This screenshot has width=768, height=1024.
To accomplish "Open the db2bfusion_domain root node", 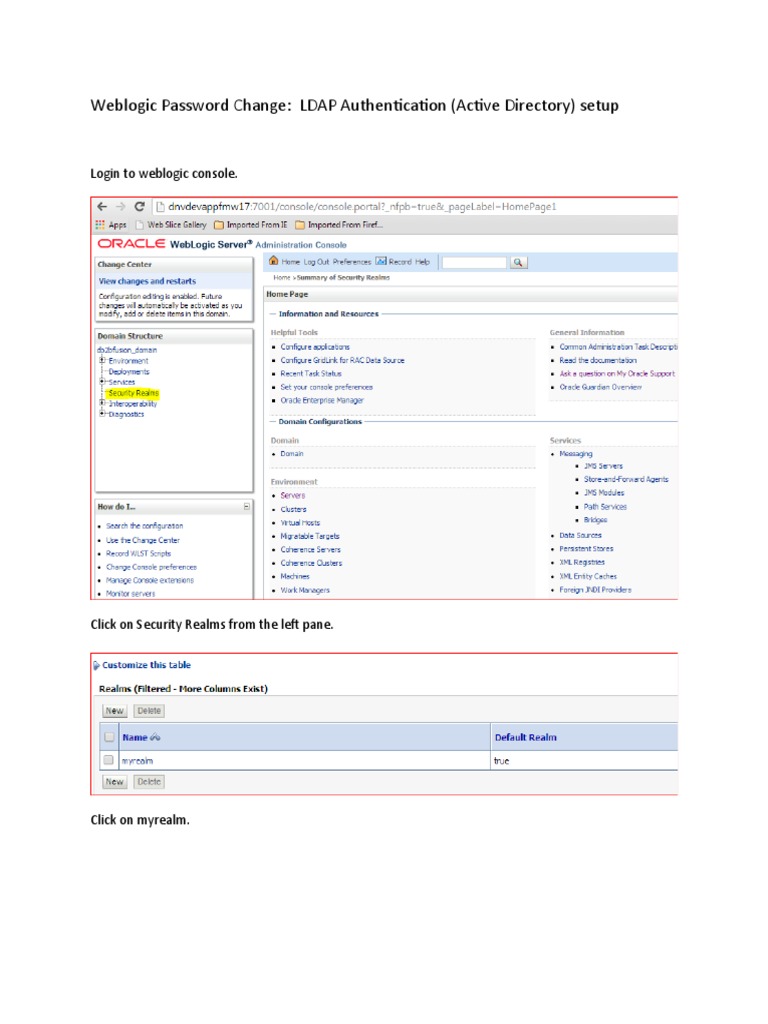I will tap(127, 350).
